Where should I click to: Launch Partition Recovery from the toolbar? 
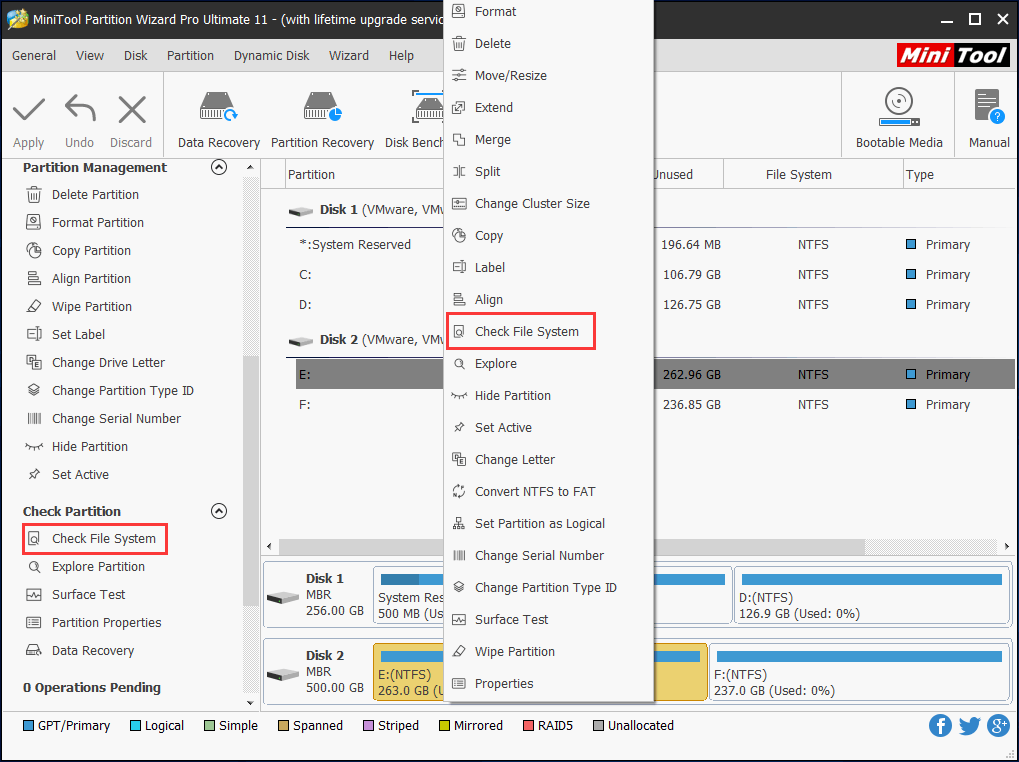tap(322, 120)
